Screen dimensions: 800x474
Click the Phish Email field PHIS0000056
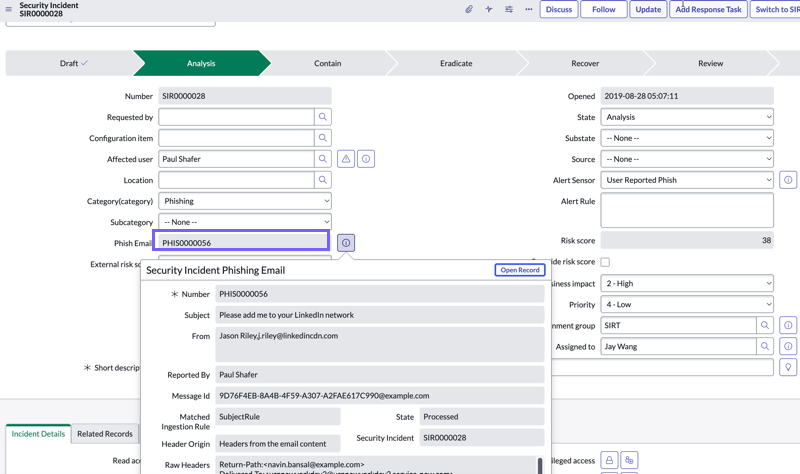(x=241, y=240)
